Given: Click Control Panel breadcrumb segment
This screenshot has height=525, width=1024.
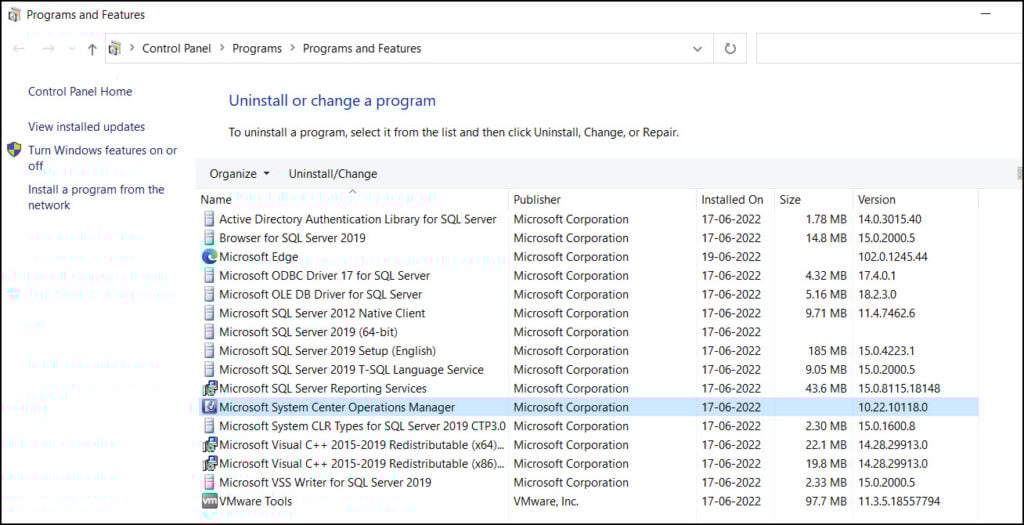Looking at the screenshot, I should 176,48.
